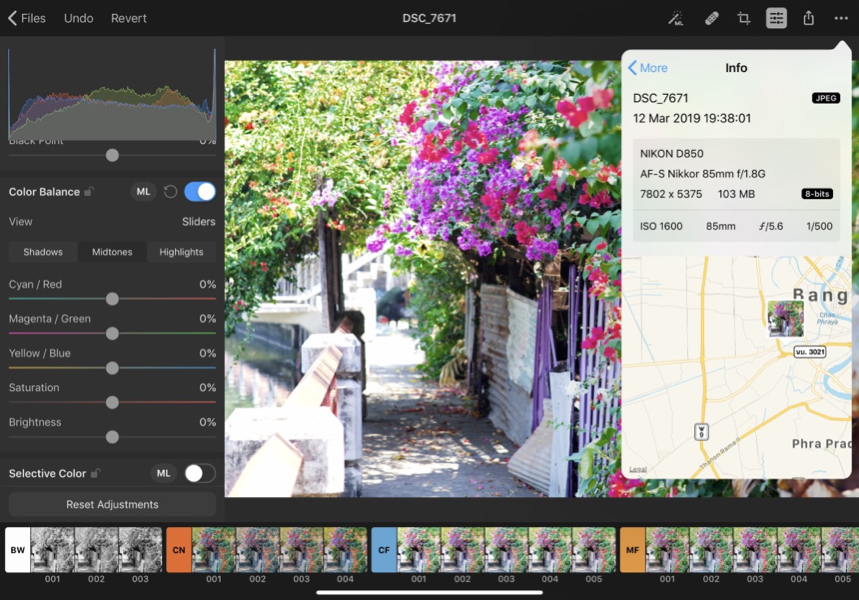Screen dimensions: 859x600
Task: Open the three-dot more options menu
Action: (x=841, y=18)
